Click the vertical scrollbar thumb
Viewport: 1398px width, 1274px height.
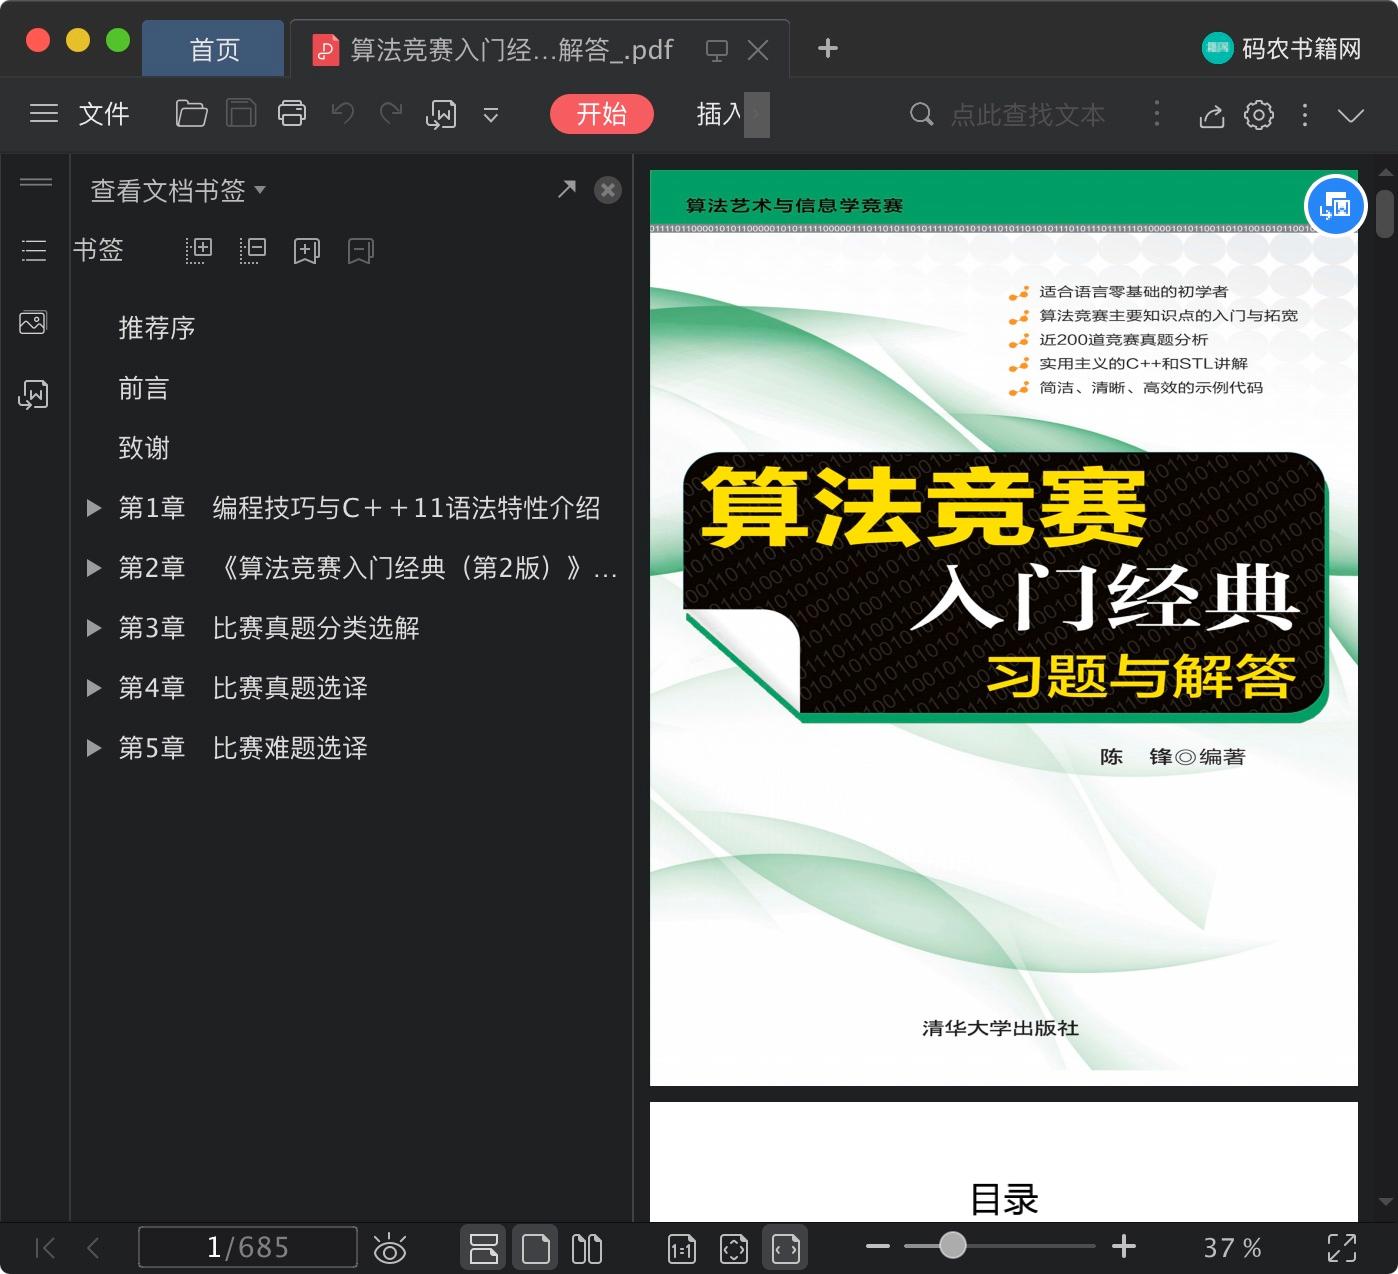1385,214
